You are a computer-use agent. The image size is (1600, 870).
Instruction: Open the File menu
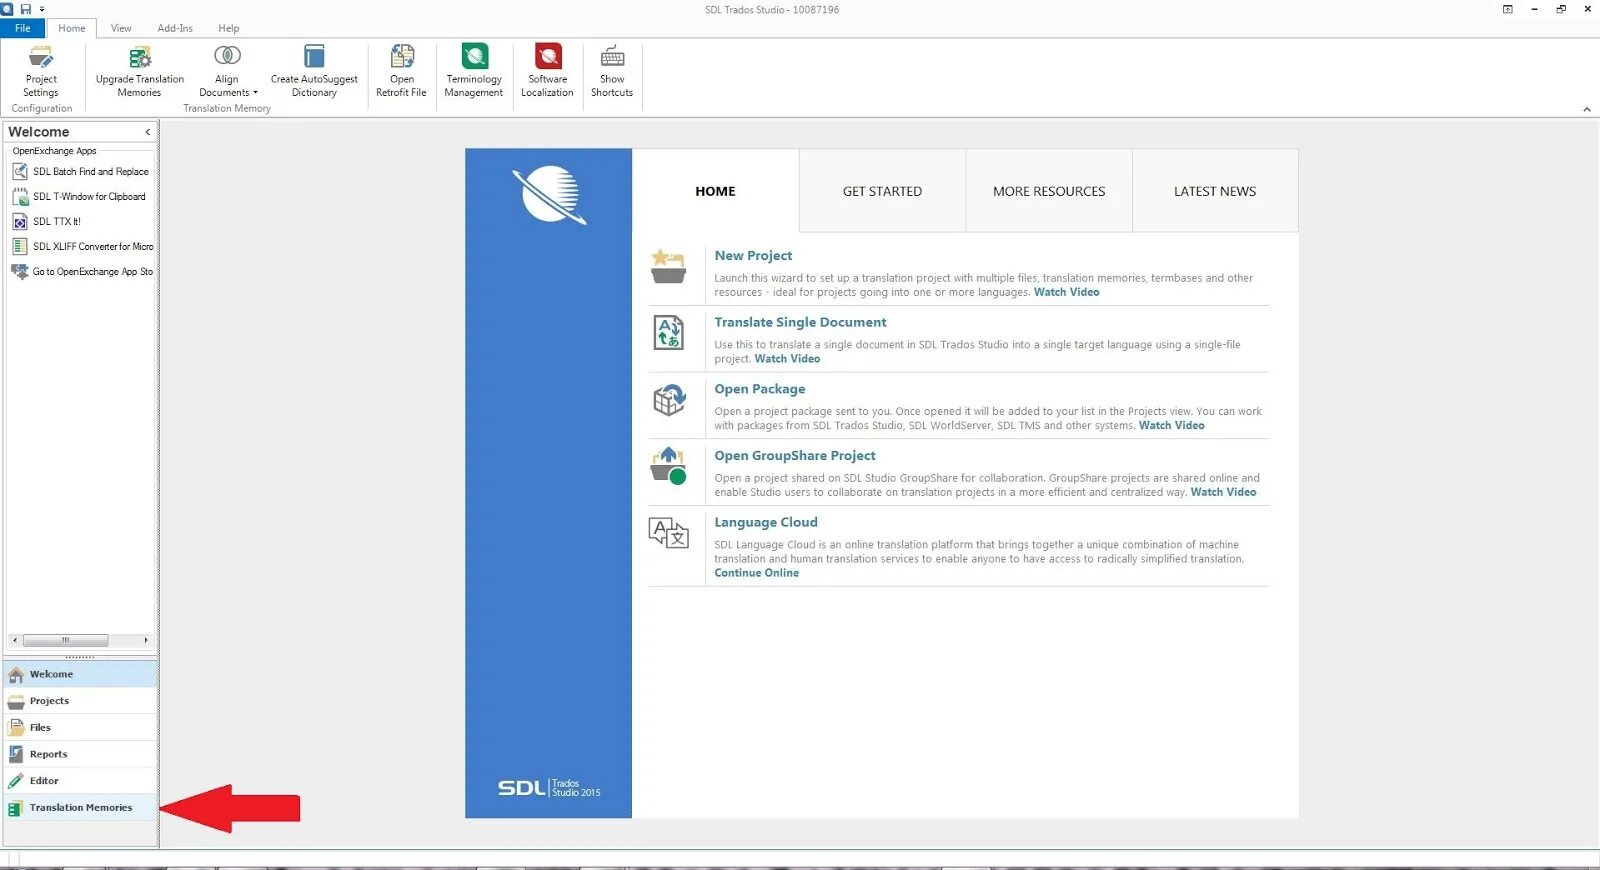point(22,28)
